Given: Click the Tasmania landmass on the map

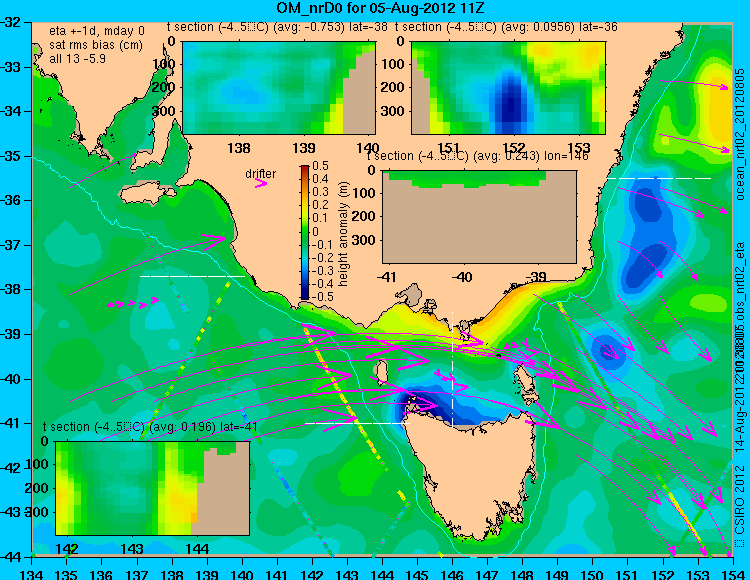Looking at the screenshot, I should (476, 473).
